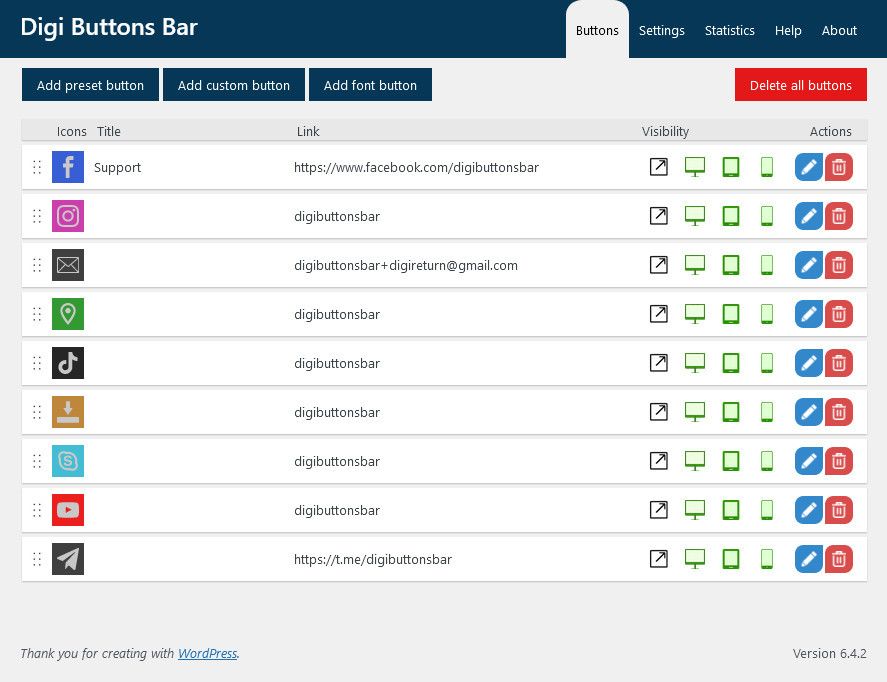Click the drag handle of the download row

pyautogui.click(x=37, y=412)
